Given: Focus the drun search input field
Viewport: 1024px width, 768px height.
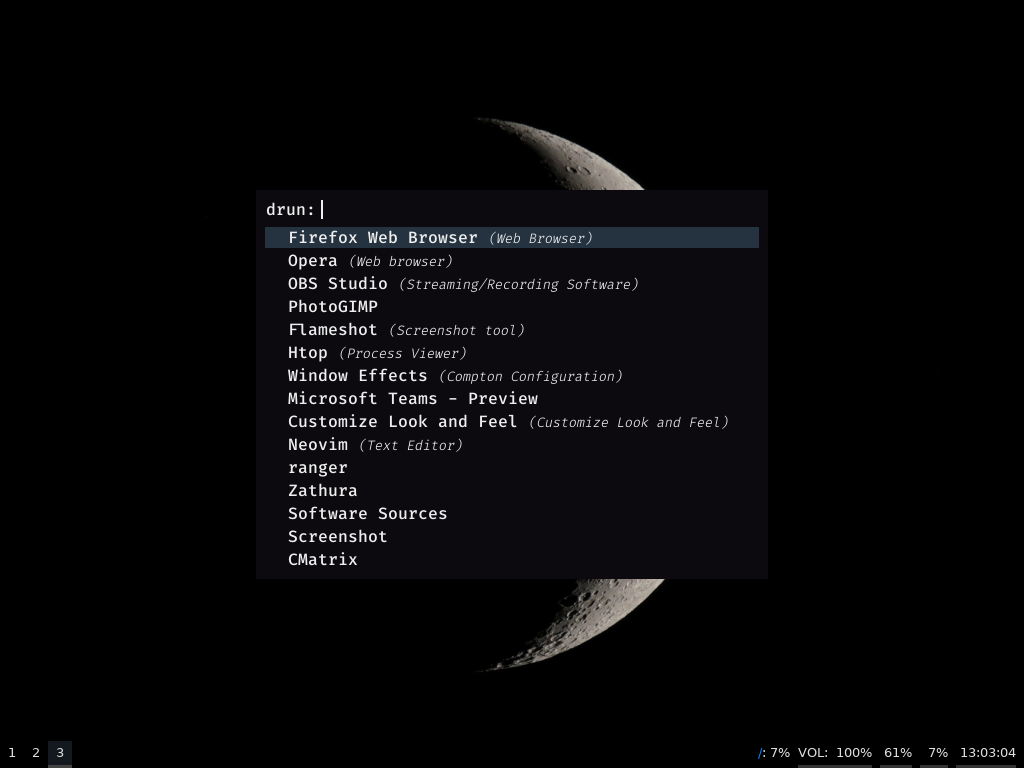Looking at the screenshot, I should point(539,210).
